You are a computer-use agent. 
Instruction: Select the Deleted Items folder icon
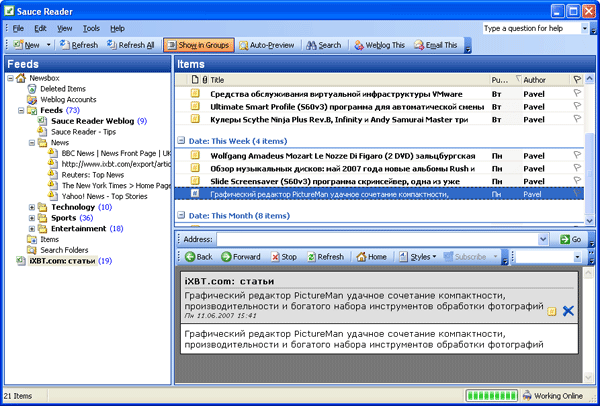click(x=31, y=89)
